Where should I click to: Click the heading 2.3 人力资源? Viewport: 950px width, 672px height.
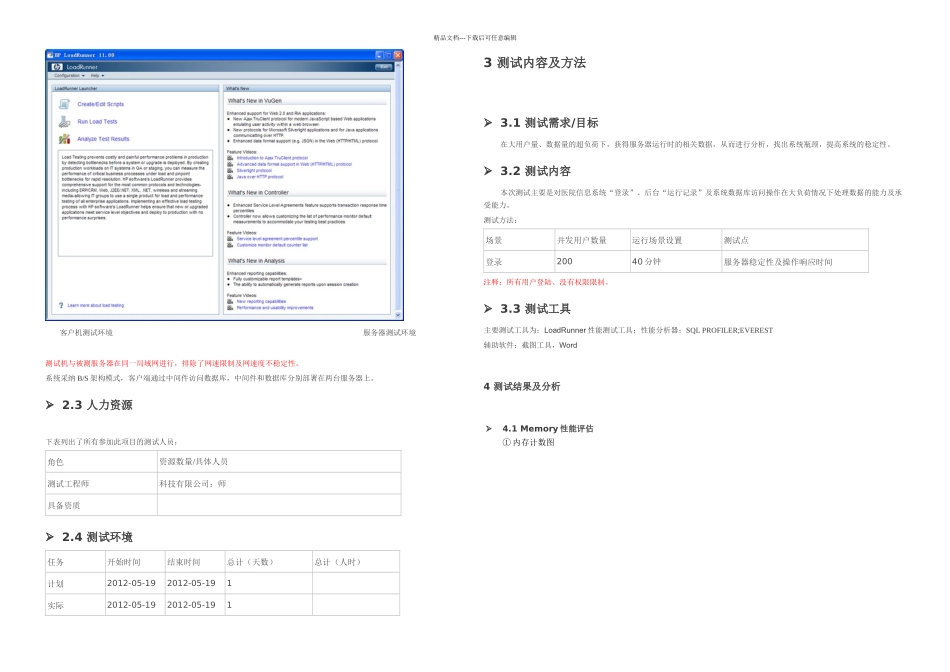click(97, 405)
